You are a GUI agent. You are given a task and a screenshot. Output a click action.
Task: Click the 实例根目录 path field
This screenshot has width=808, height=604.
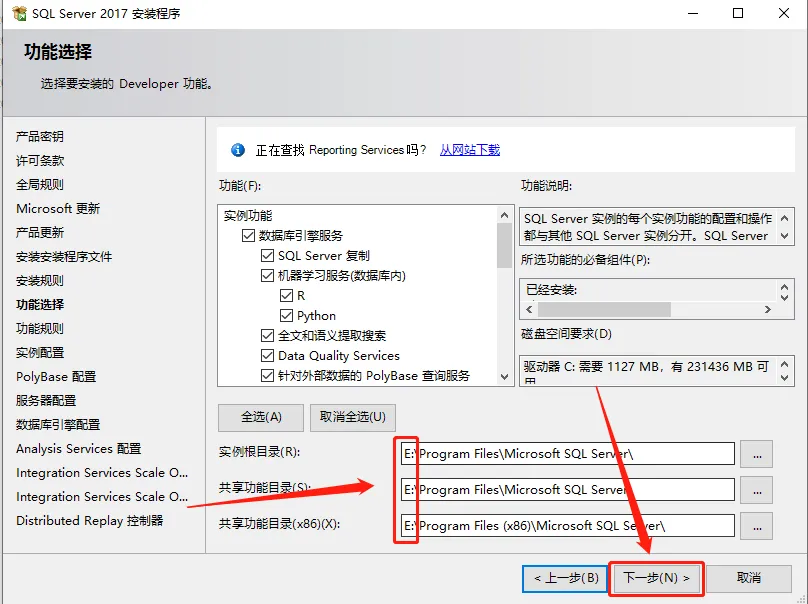coord(568,454)
